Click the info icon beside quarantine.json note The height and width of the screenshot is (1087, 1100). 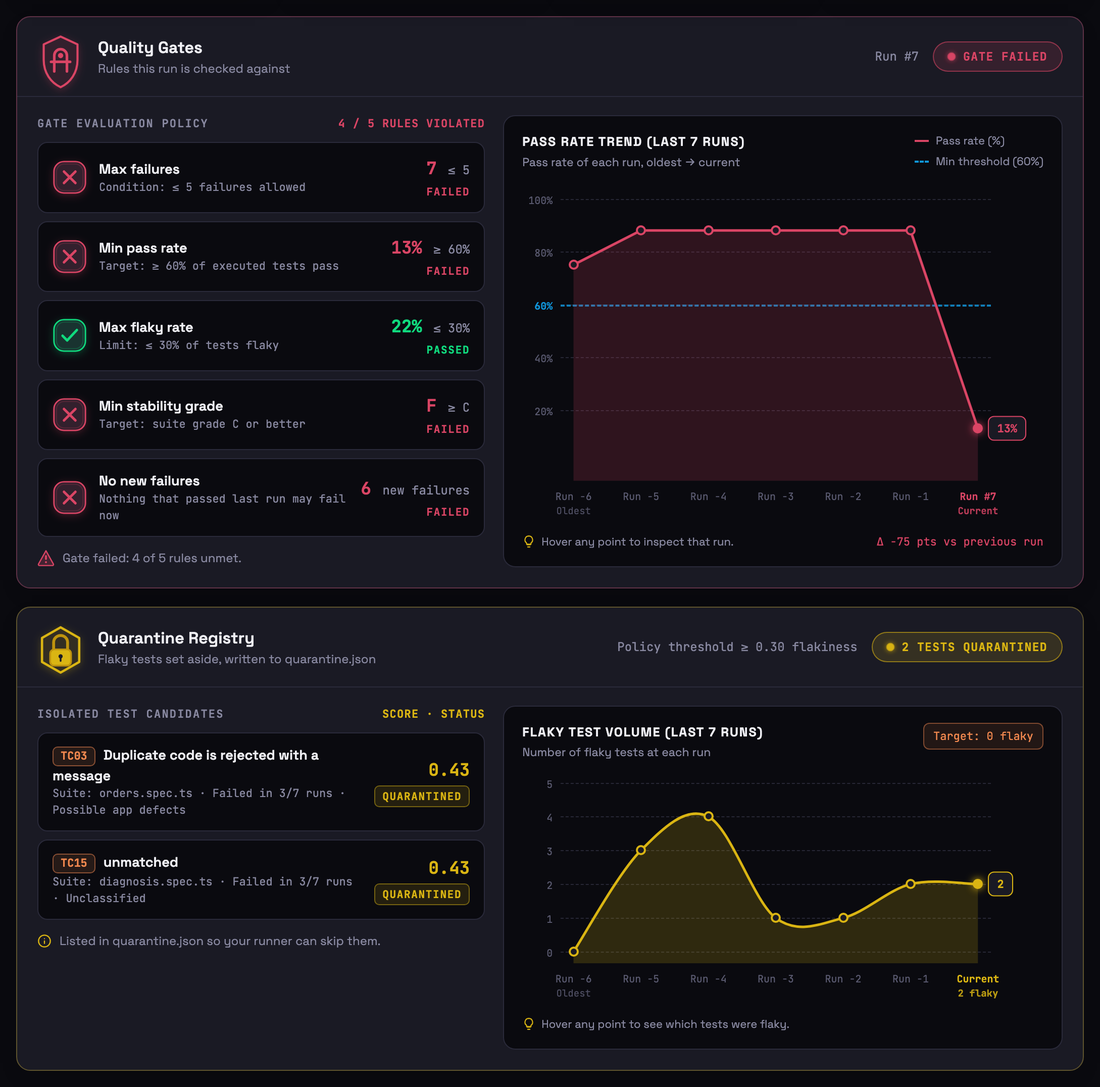click(44, 941)
